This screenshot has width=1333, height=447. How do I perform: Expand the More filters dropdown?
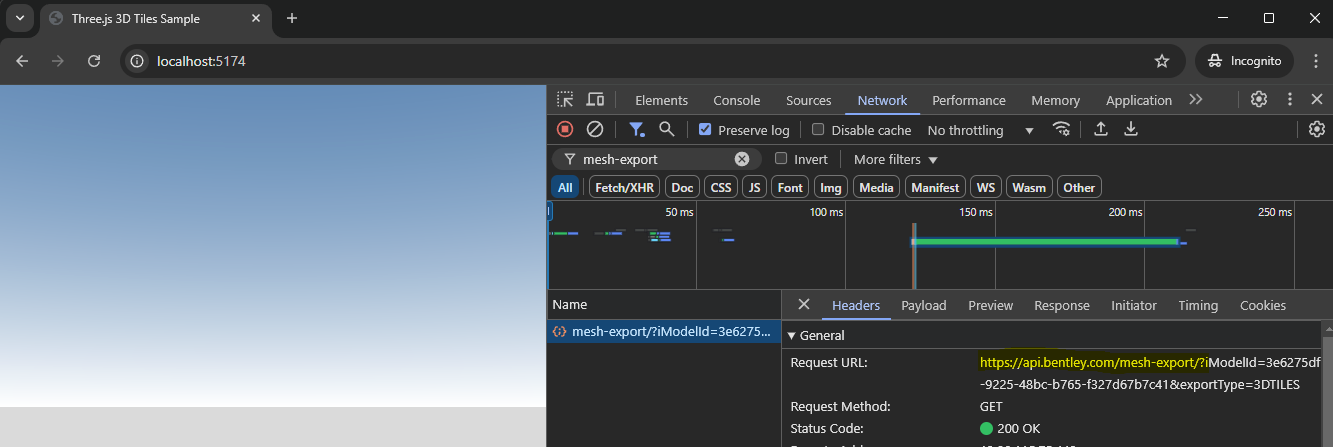pyautogui.click(x=895, y=159)
